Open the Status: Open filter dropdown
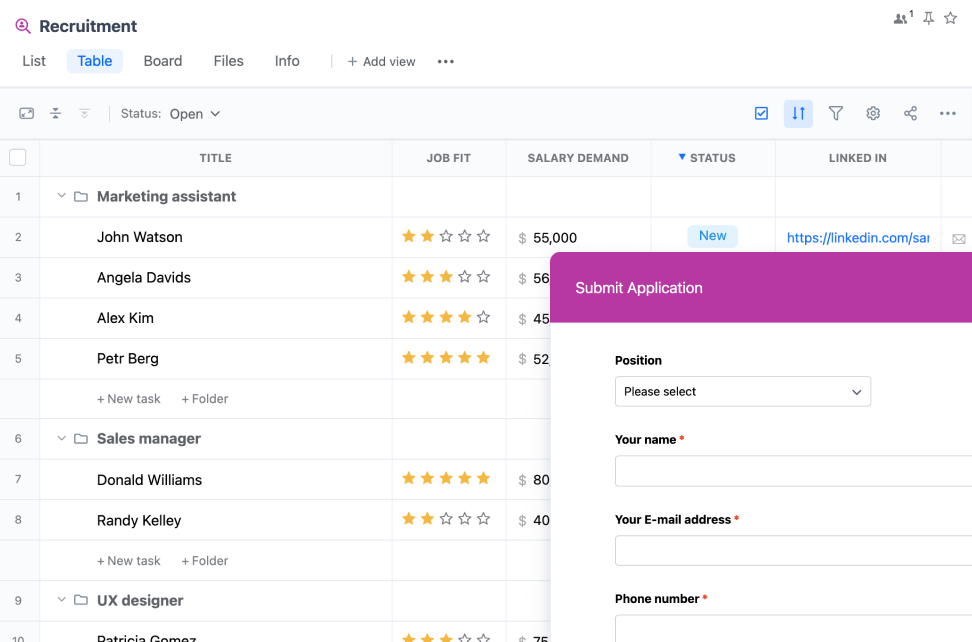Screen dimensions: 972x642 click(195, 113)
